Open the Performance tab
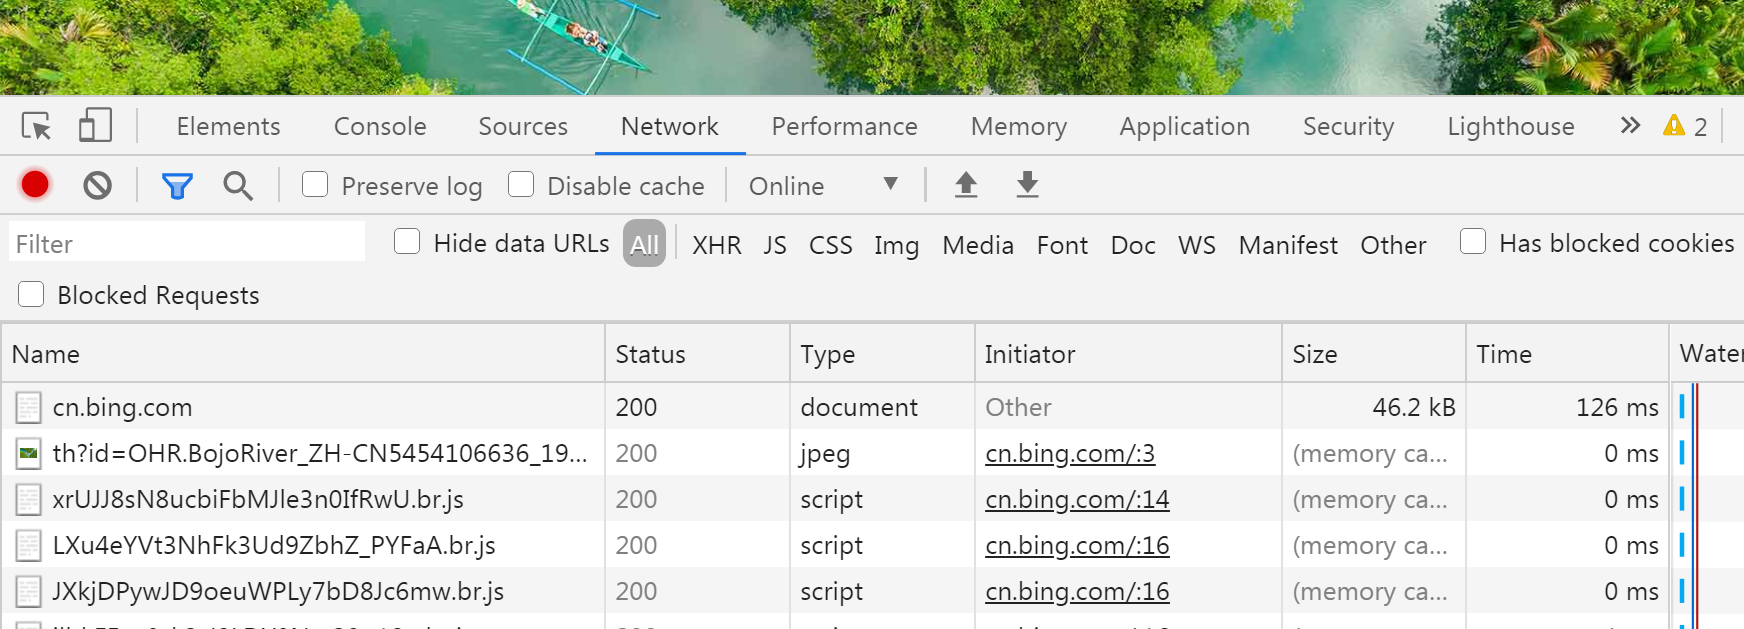Screen dimensions: 1744x629 point(844,127)
